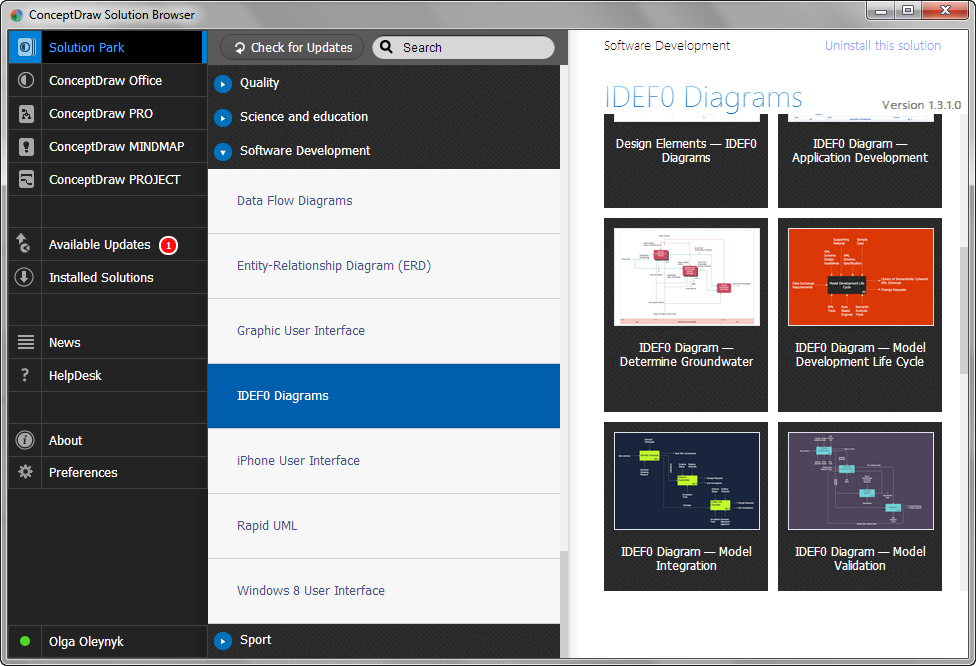Click in the Search field
The height and width of the screenshot is (666, 976).
[470, 47]
